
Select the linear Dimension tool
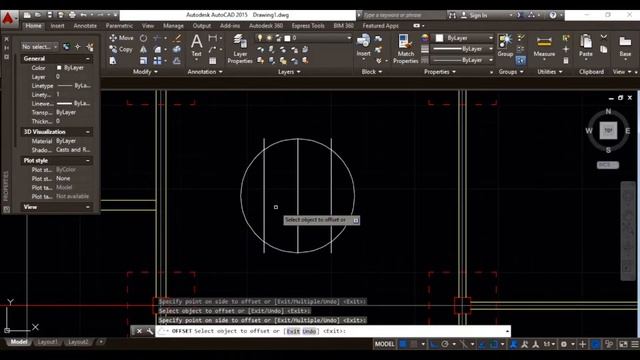213,38
